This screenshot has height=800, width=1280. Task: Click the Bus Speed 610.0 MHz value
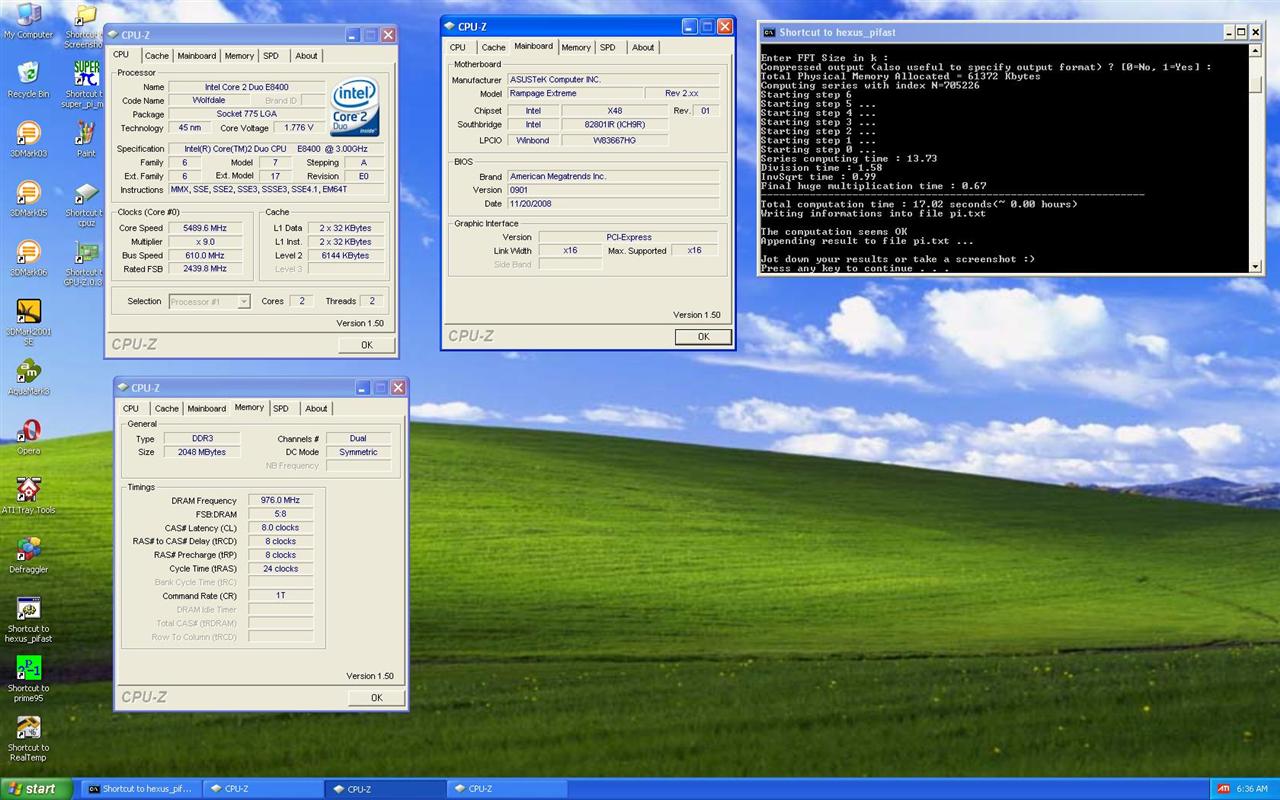(205, 255)
